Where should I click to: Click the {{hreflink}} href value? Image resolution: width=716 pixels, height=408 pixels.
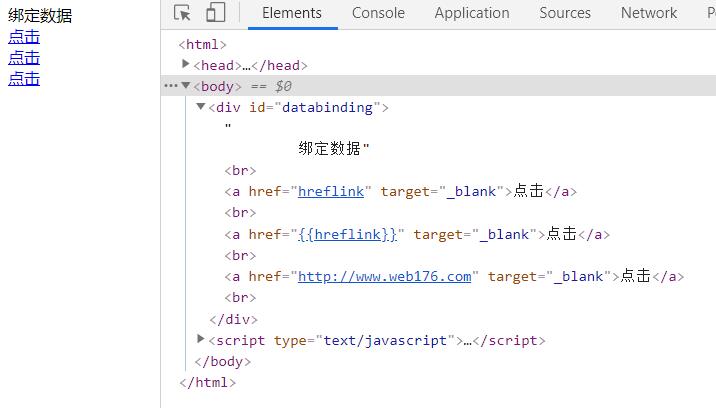coord(347,234)
